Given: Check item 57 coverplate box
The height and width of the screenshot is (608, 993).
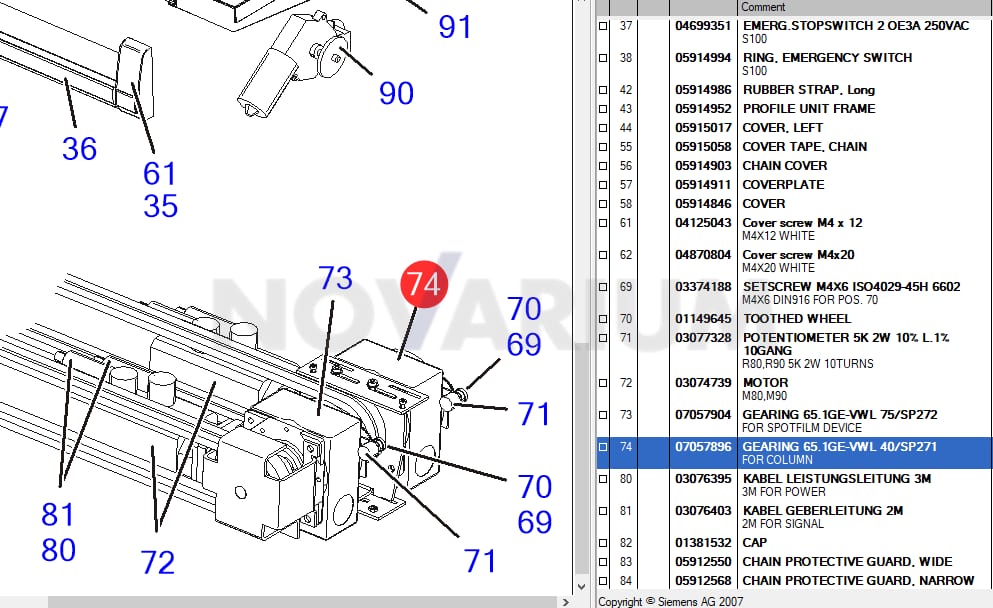Looking at the screenshot, I should [603, 185].
